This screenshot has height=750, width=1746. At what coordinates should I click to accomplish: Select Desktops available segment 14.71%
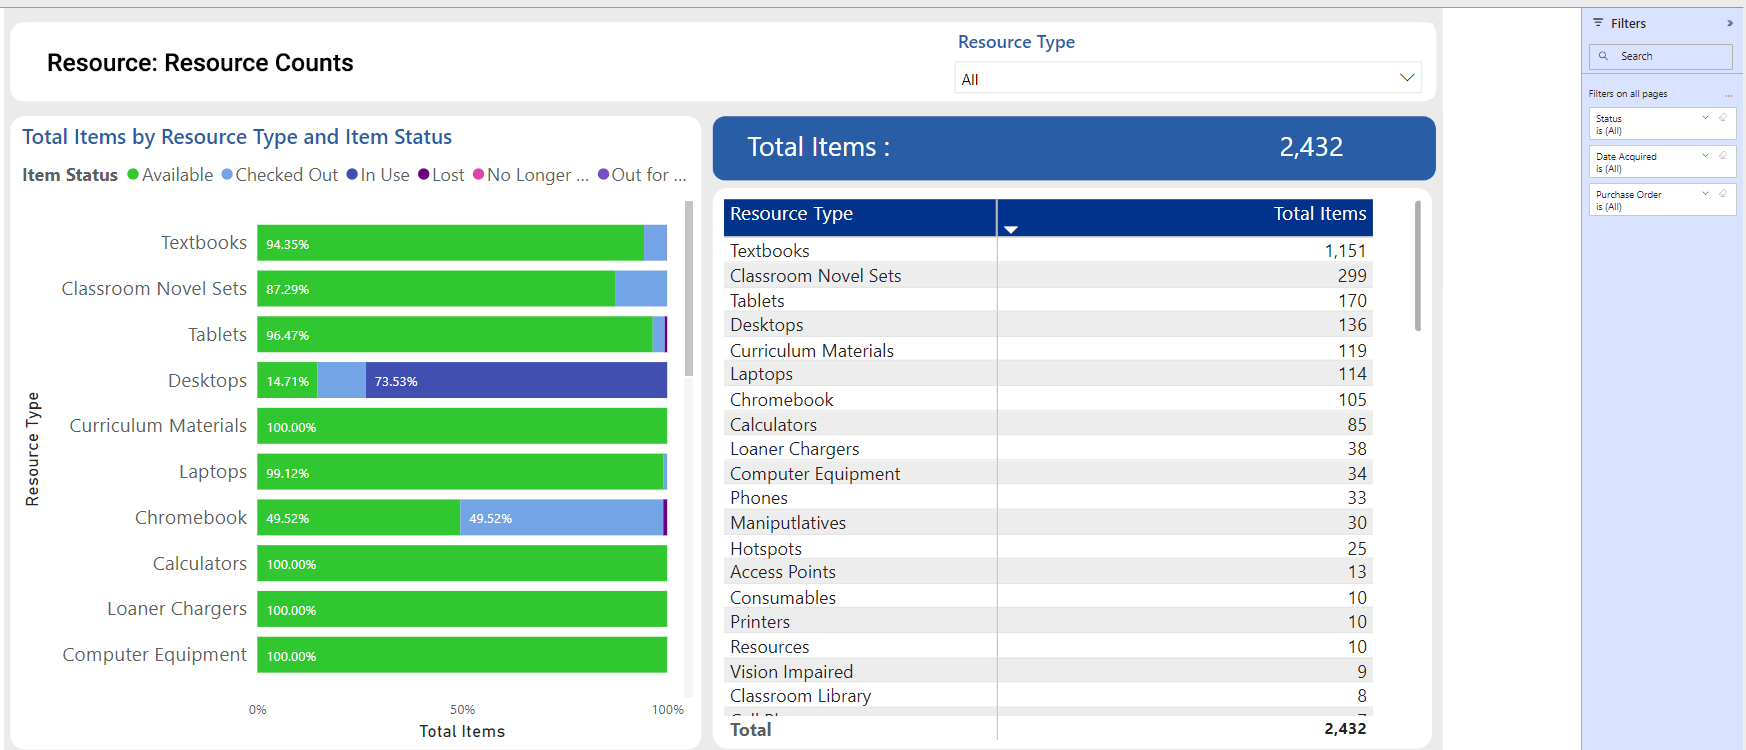click(x=287, y=381)
